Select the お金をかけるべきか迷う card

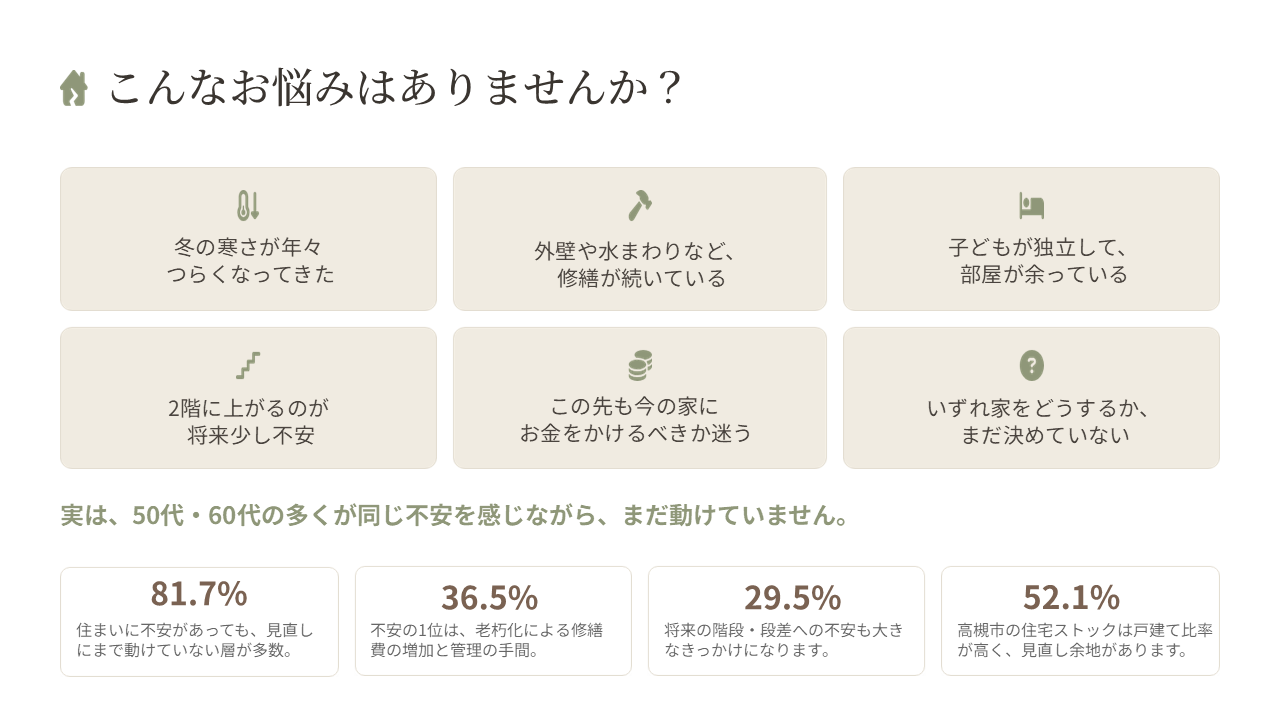(x=640, y=398)
